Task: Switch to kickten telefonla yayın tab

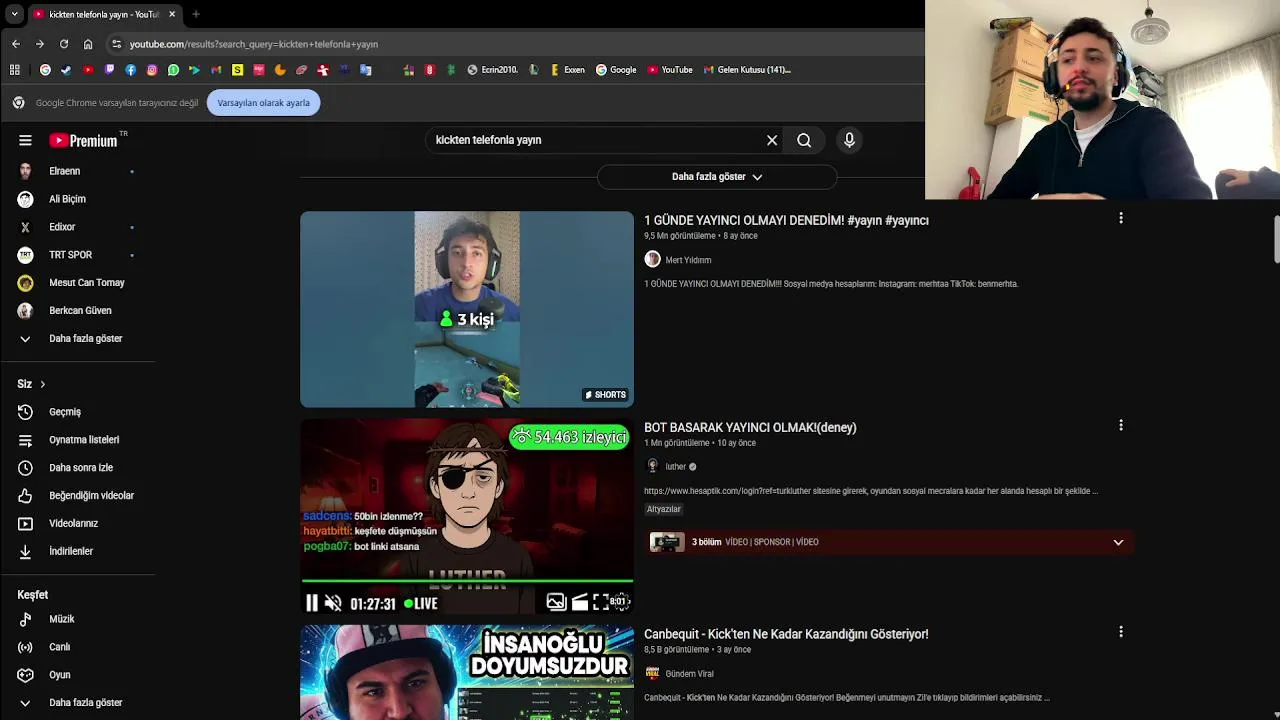Action: click(104, 14)
